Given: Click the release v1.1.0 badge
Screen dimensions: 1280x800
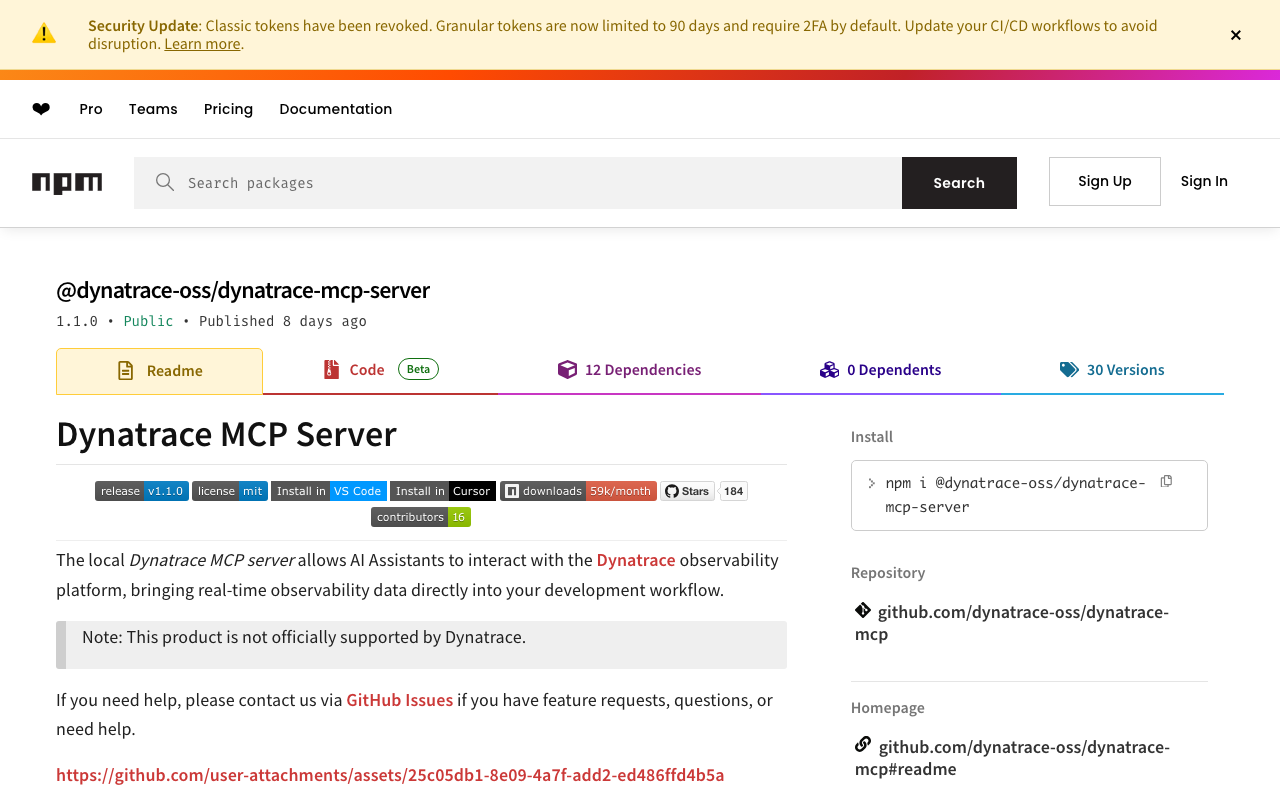Looking at the screenshot, I should (141, 491).
